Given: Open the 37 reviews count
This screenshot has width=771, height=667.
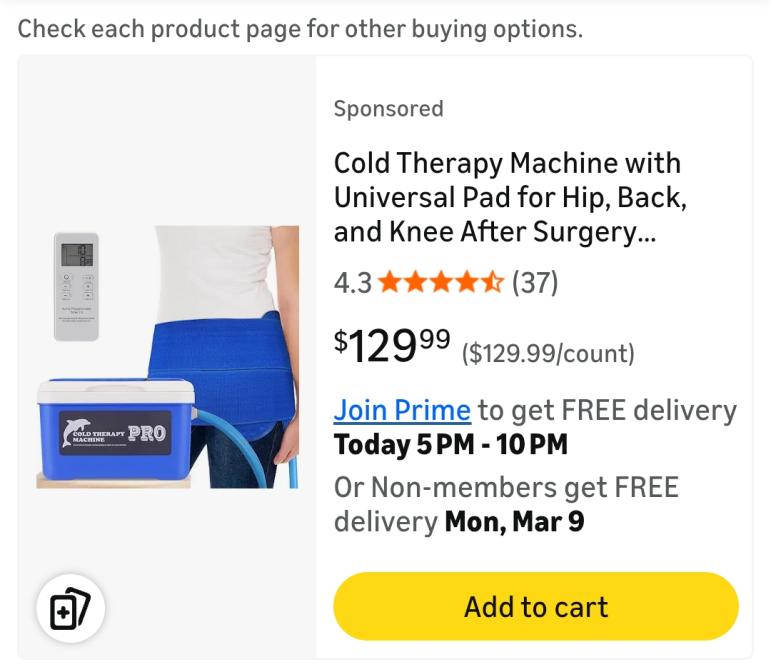Looking at the screenshot, I should coord(534,283).
